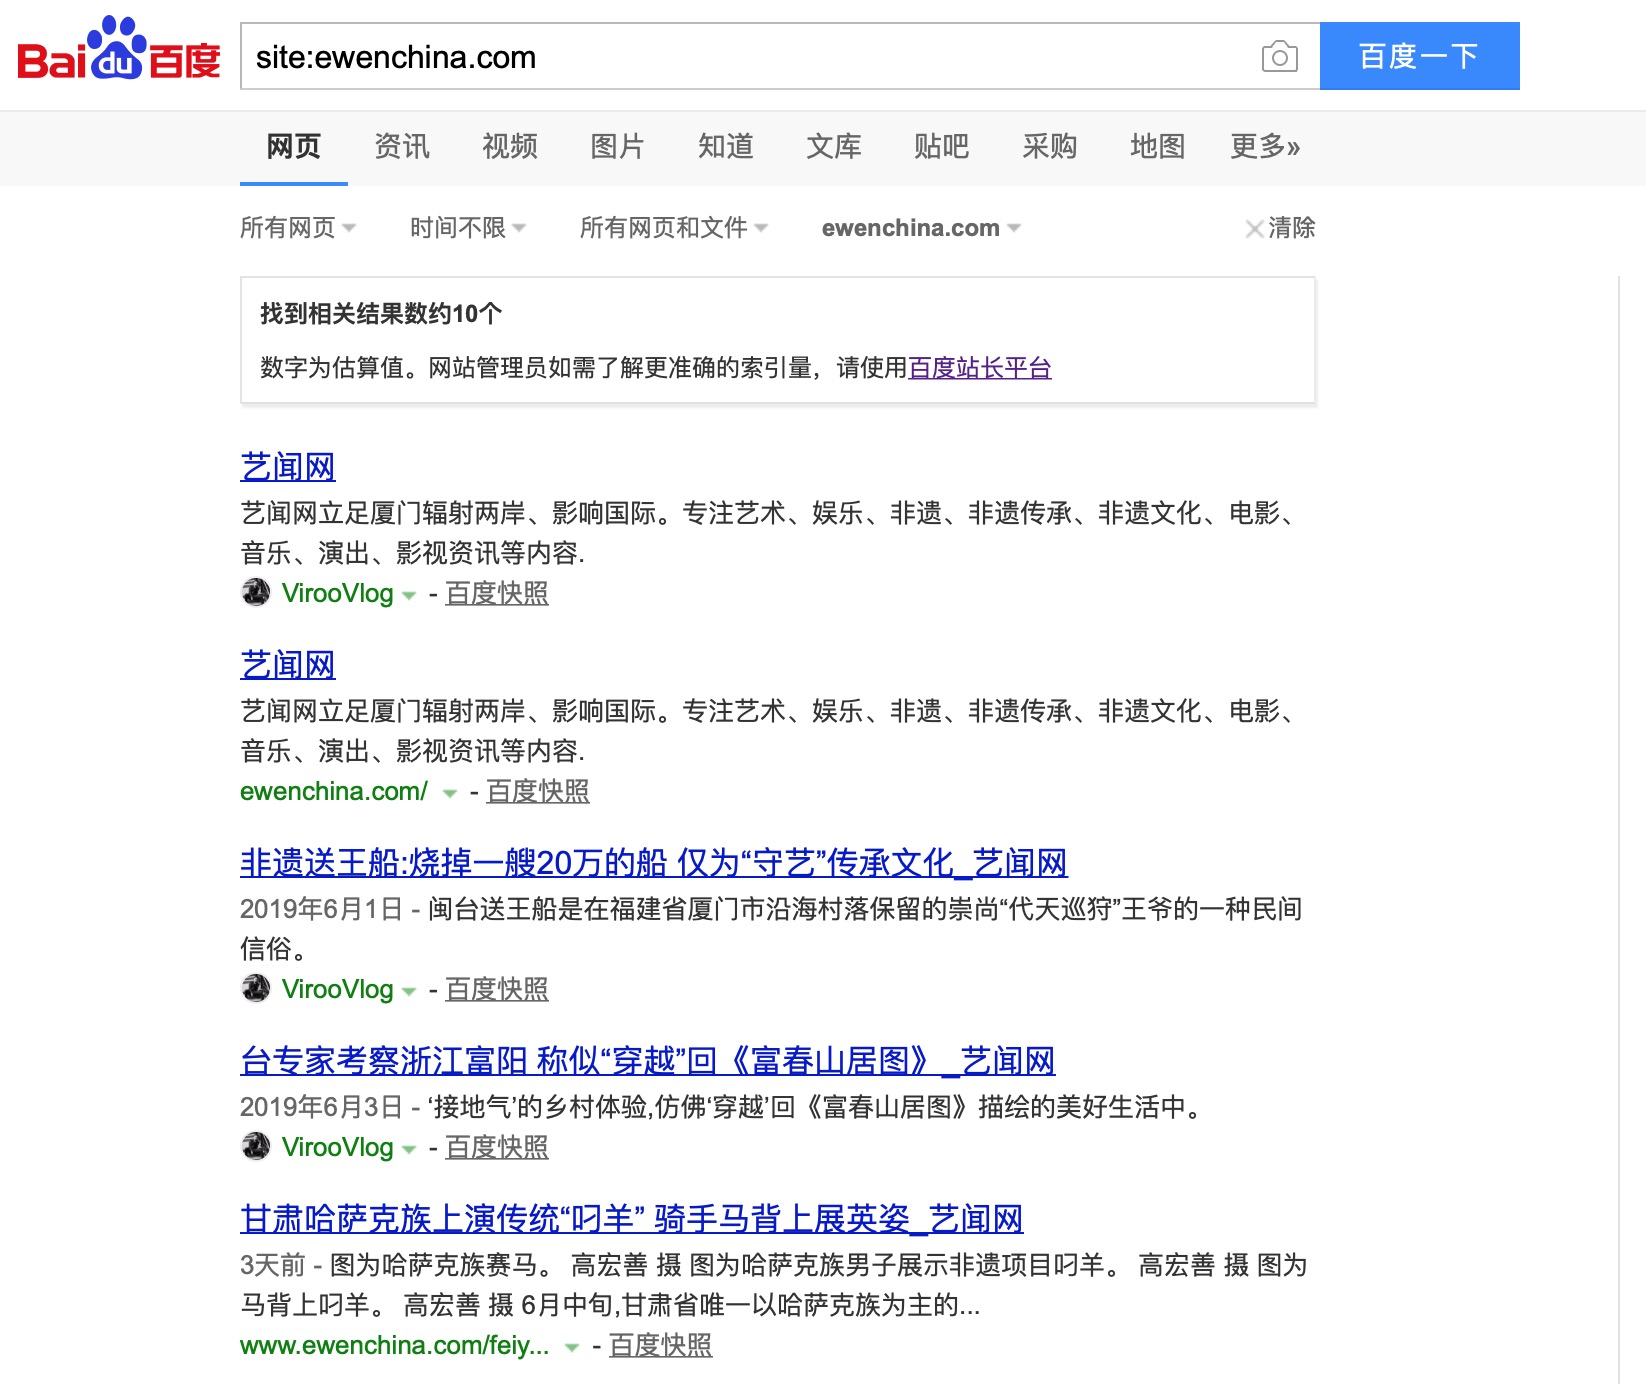Viewport: 1646px width, 1384px height.
Task: Open the second 艺闻网 result title
Action: [x=288, y=665]
